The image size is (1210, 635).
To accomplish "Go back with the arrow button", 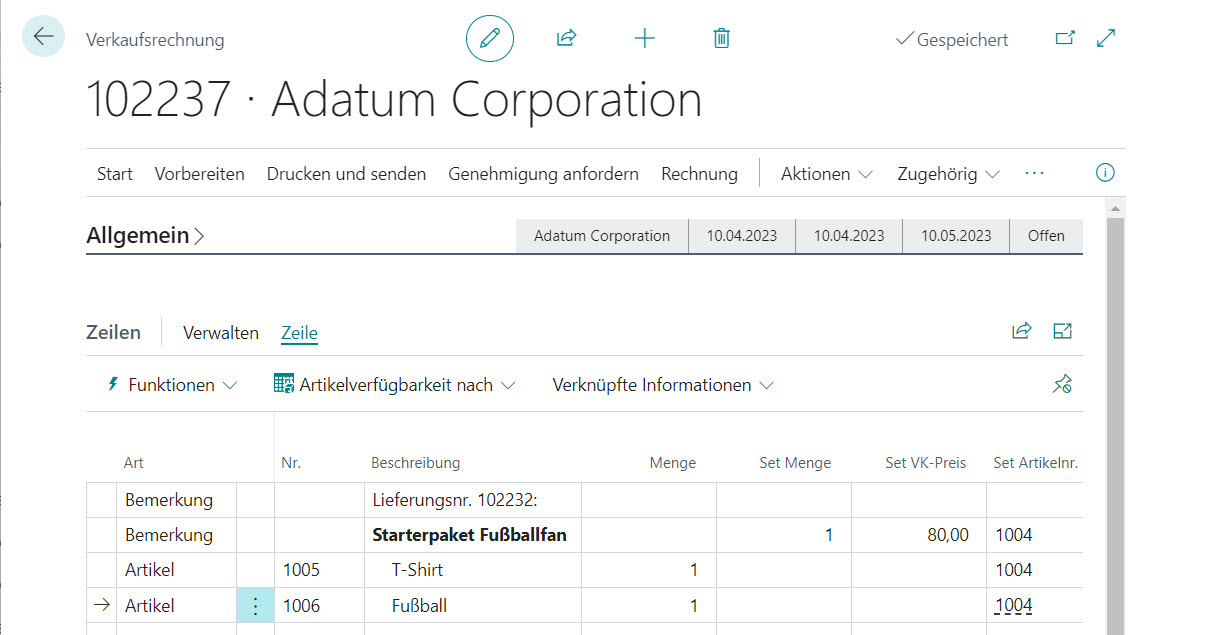I will [x=43, y=37].
